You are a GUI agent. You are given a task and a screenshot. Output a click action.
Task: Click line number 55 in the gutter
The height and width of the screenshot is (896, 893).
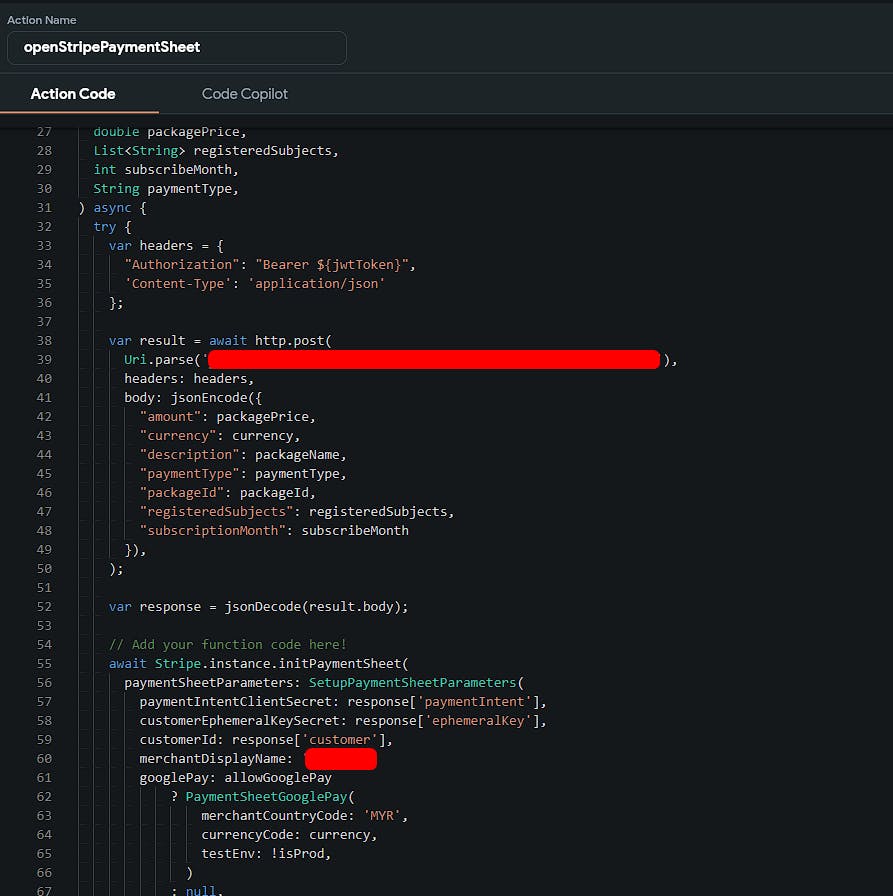pyautogui.click(x=43, y=664)
